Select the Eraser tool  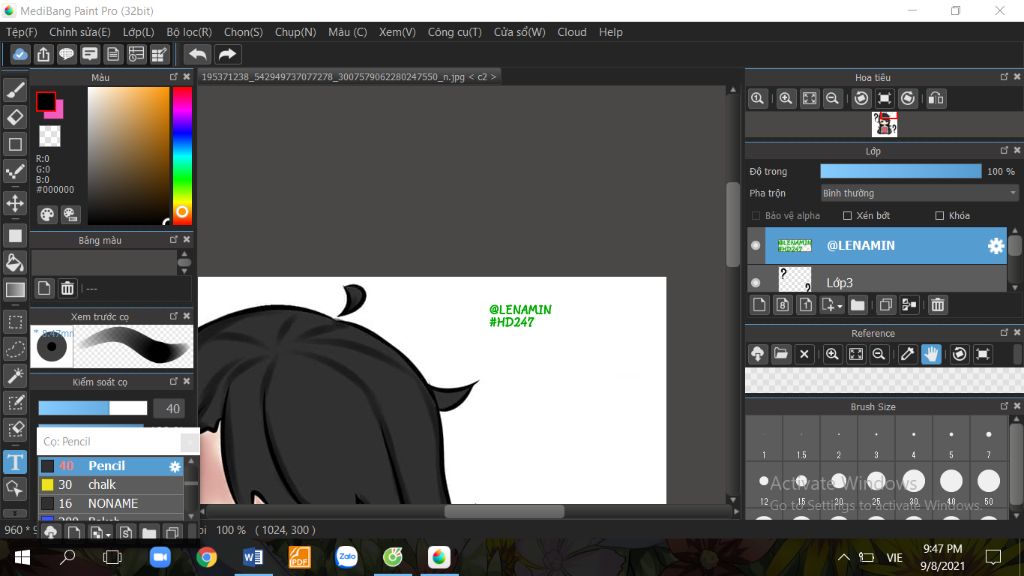pyautogui.click(x=16, y=117)
